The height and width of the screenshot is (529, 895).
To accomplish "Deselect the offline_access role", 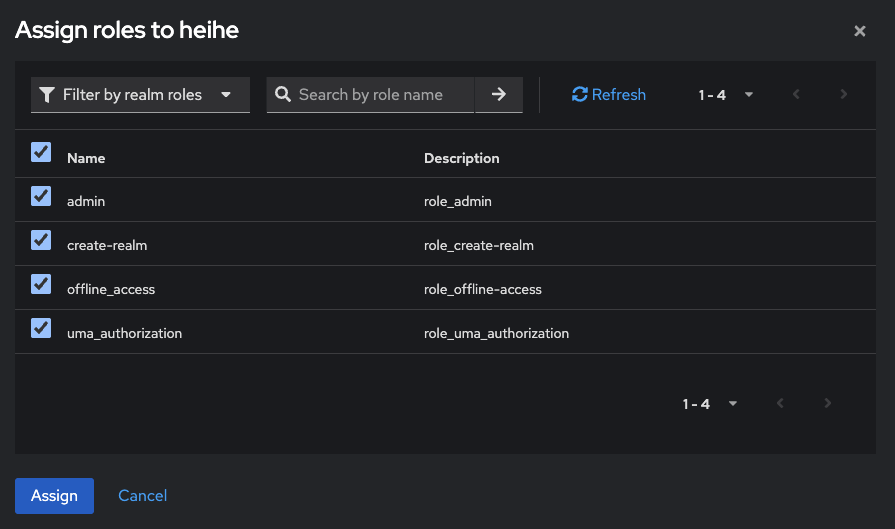I will pos(41,284).
